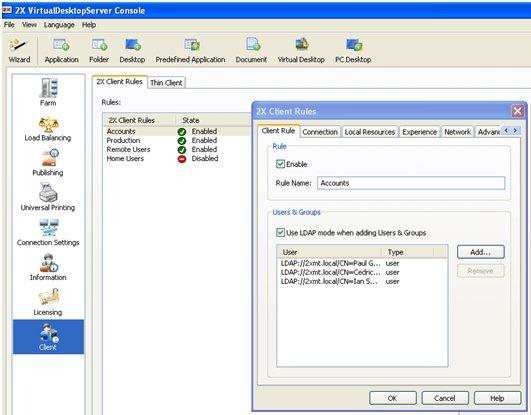Open Connection Settings sidebar section
Image resolution: width=531 pixels, height=415 pixels.
pyautogui.click(x=48, y=233)
